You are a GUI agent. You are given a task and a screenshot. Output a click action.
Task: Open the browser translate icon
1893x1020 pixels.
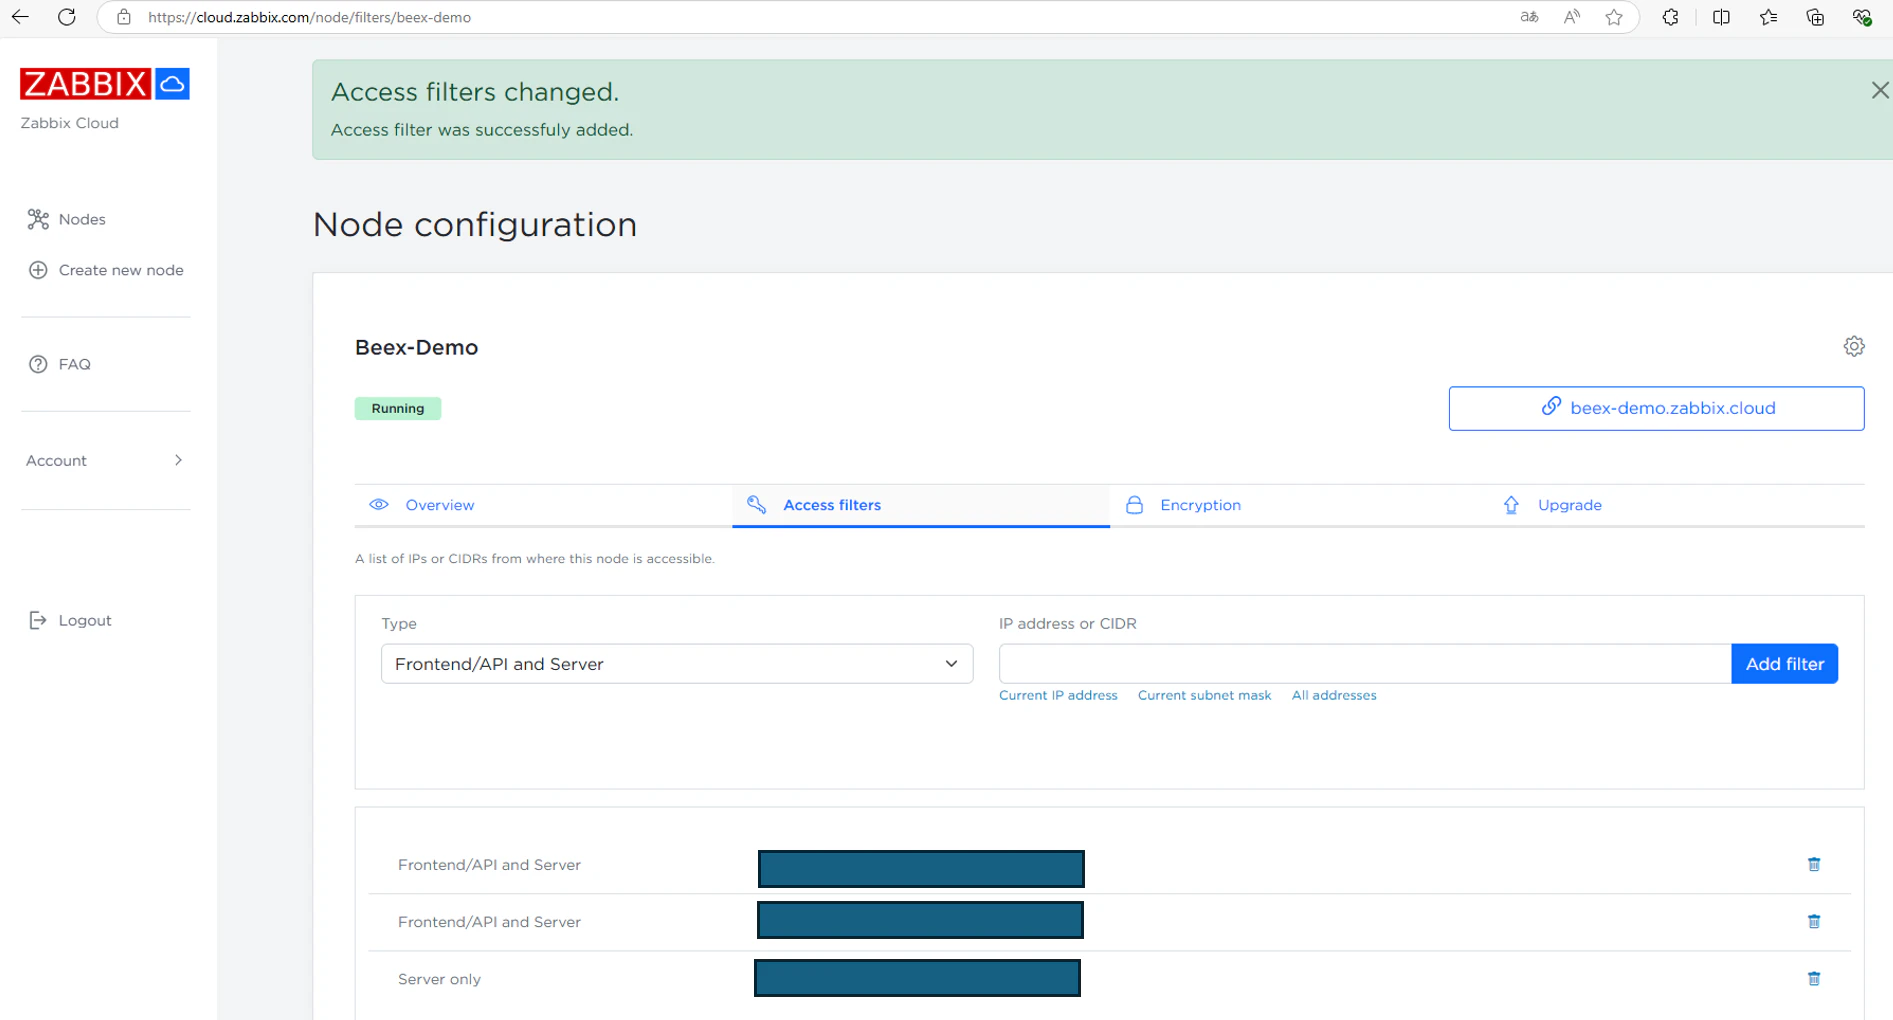pyautogui.click(x=1529, y=17)
